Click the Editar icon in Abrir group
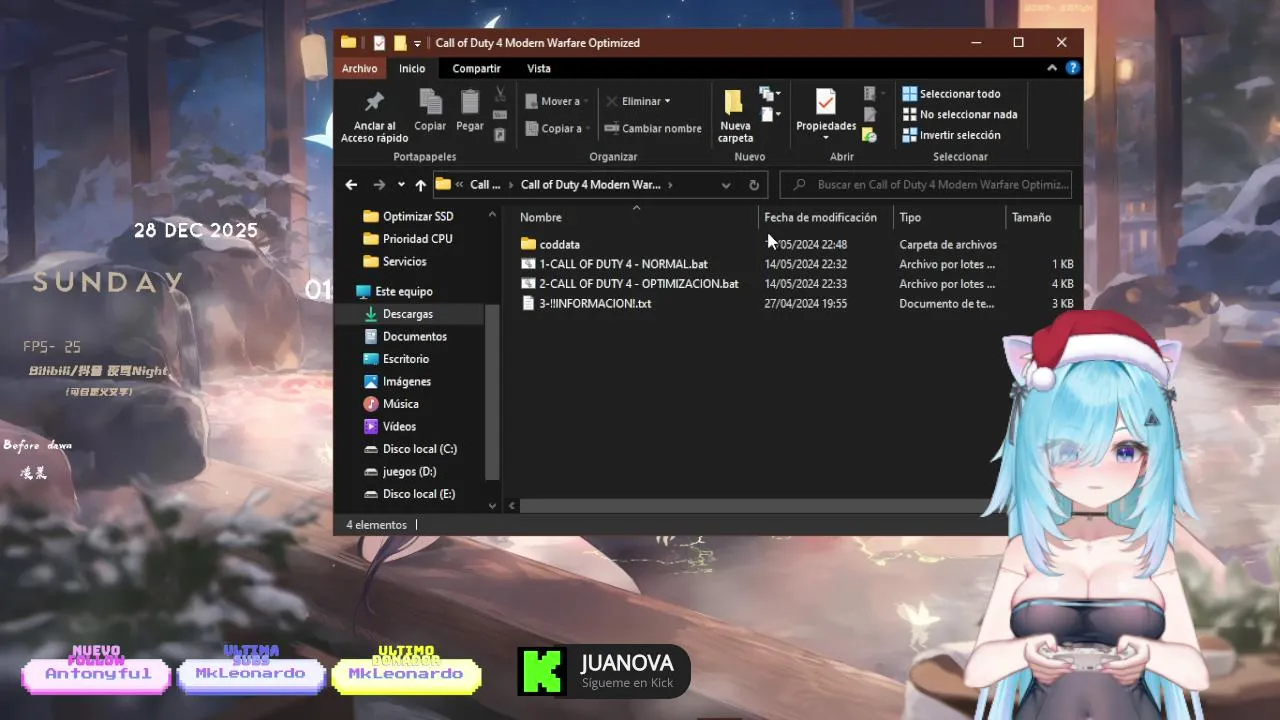Viewport: 1280px width, 720px height. click(x=870, y=115)
